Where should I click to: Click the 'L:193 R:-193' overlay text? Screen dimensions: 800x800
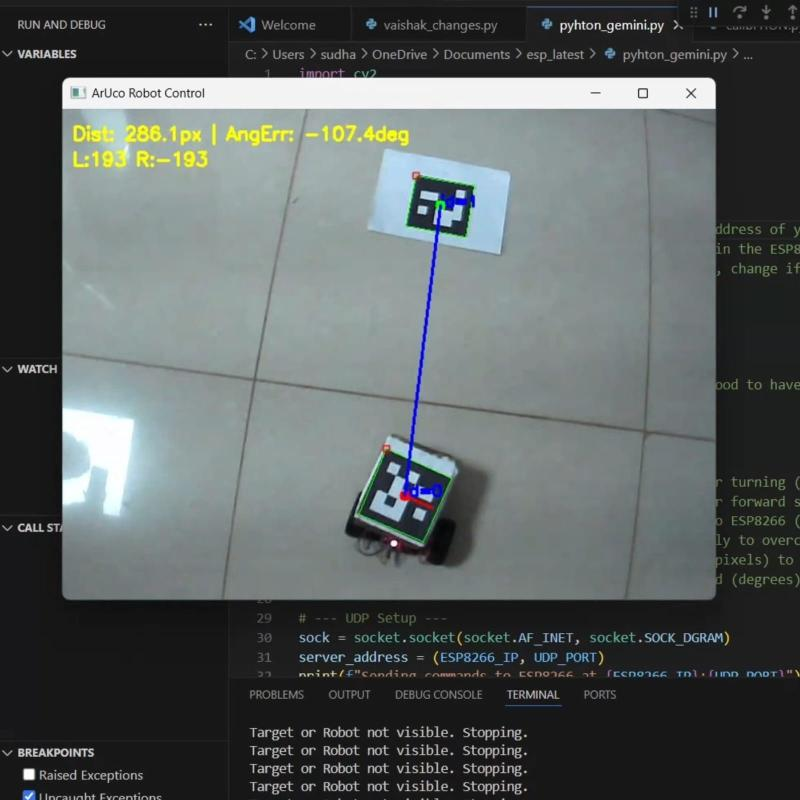click(140, 159)
